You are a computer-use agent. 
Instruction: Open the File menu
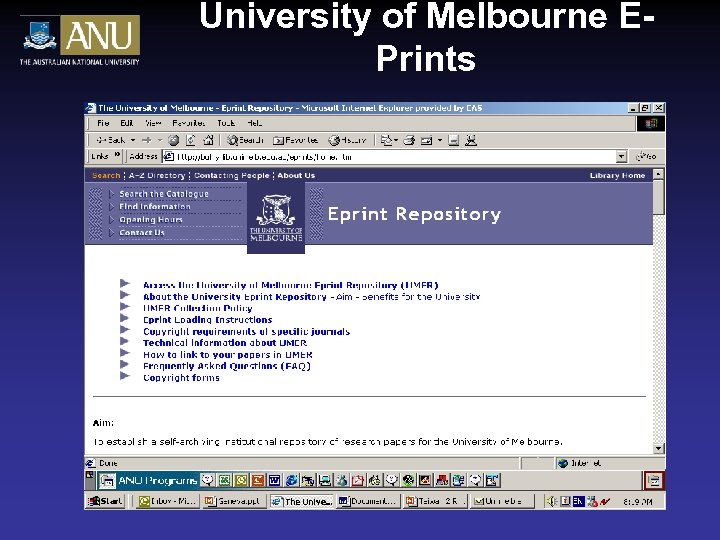103,123
